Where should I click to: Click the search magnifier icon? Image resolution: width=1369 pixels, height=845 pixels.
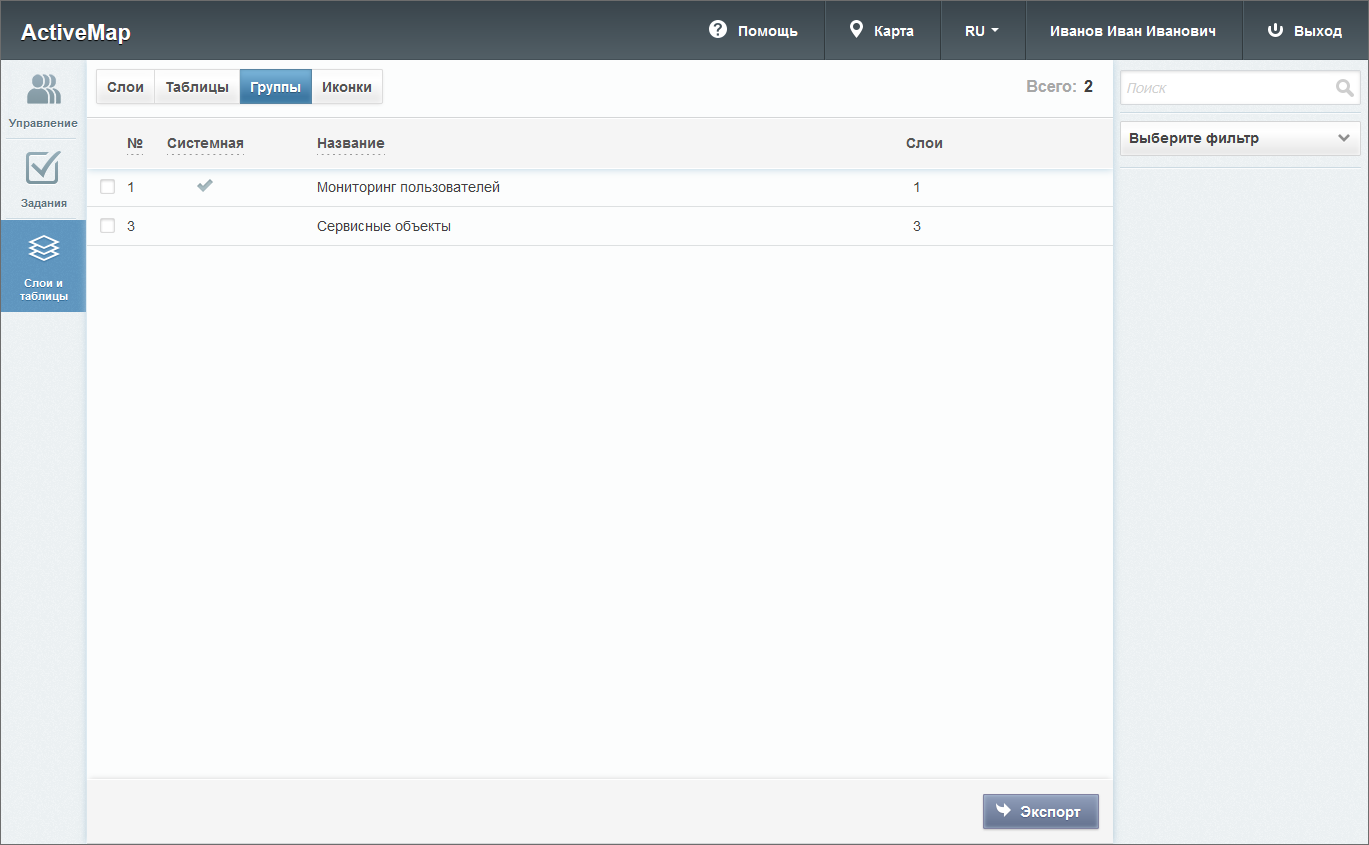(1344, 88)
